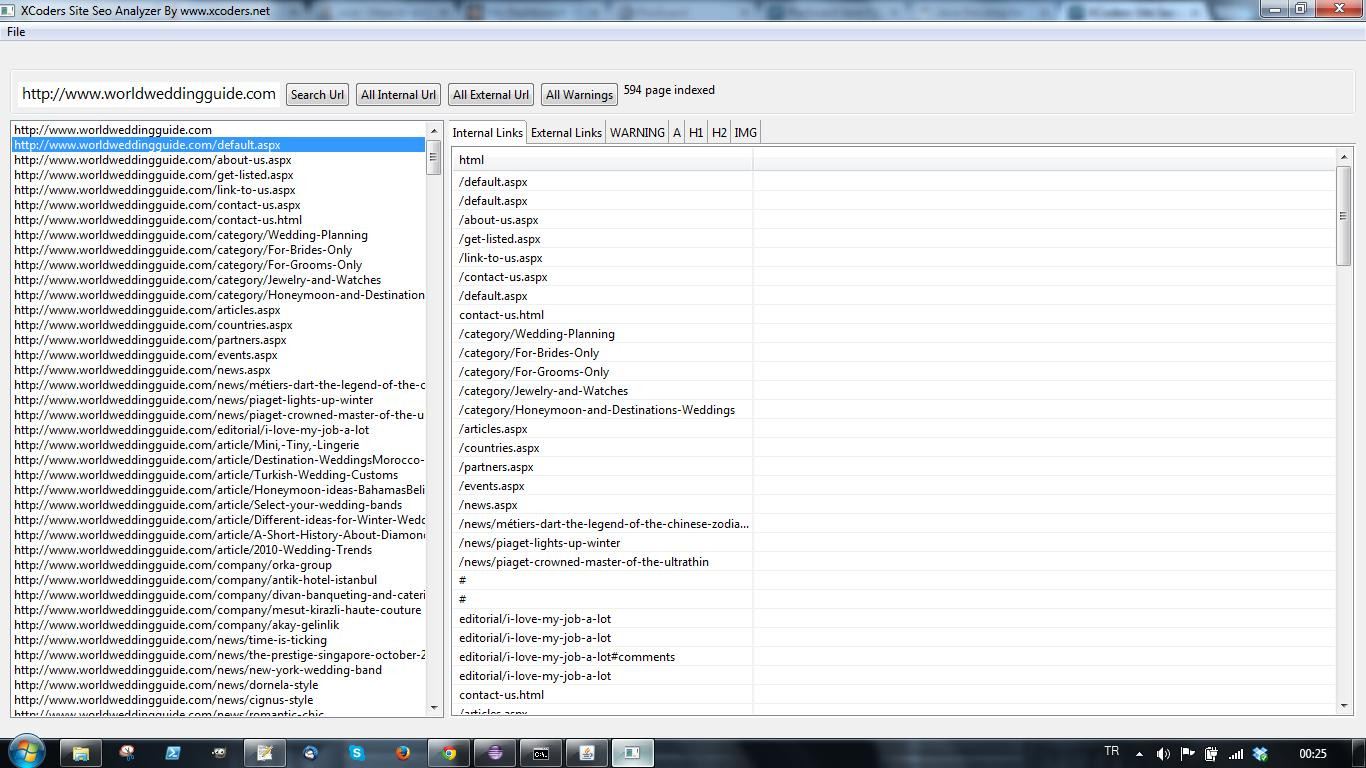Click the Dropbox tray icon
The image size is (1366, 768).
(1260, 754)
